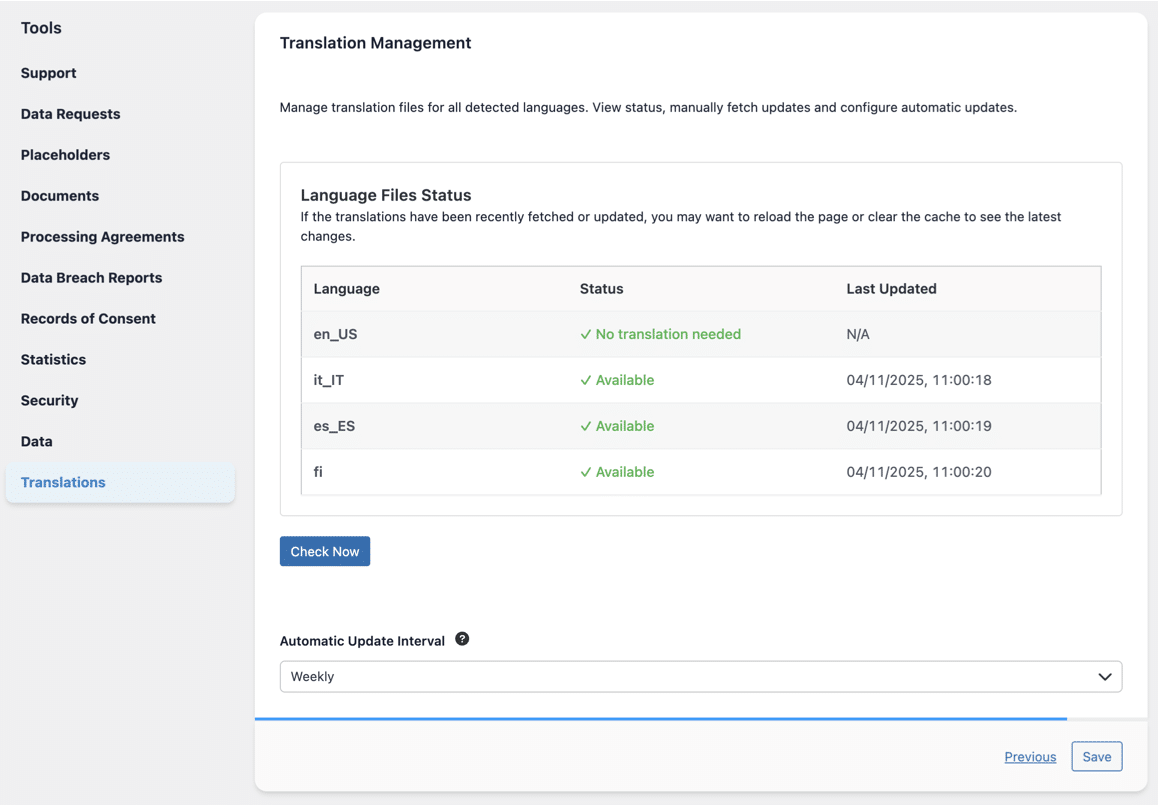Open Records of Consent
The width and height of the screenshot is (1159, 805).
[x=88, y=319]
